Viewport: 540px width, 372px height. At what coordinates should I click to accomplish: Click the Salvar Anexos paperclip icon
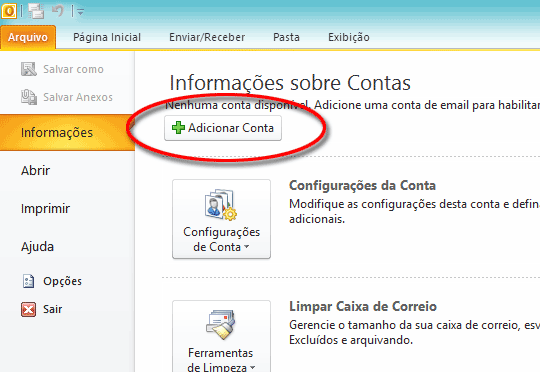29,97
